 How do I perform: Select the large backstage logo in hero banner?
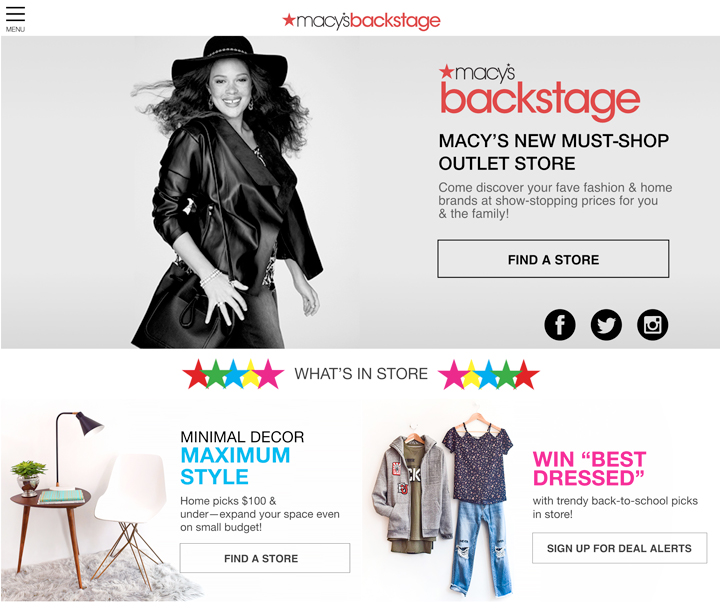(540, 92)
